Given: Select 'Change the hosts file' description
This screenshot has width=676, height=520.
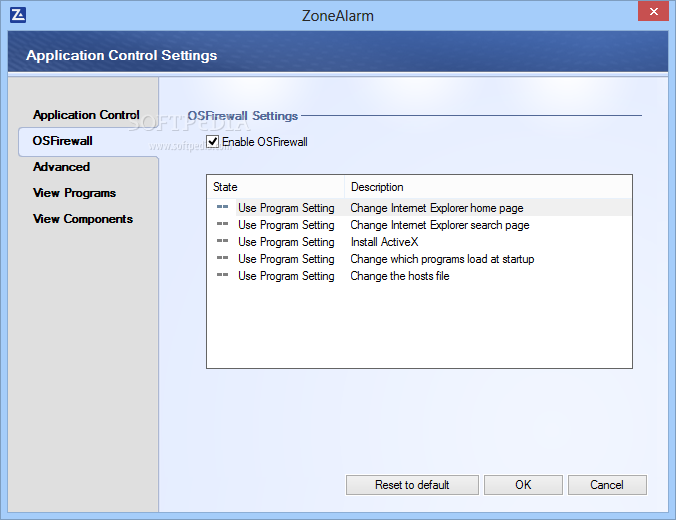Looking at the screenshot, I should [x=400, y=276].
